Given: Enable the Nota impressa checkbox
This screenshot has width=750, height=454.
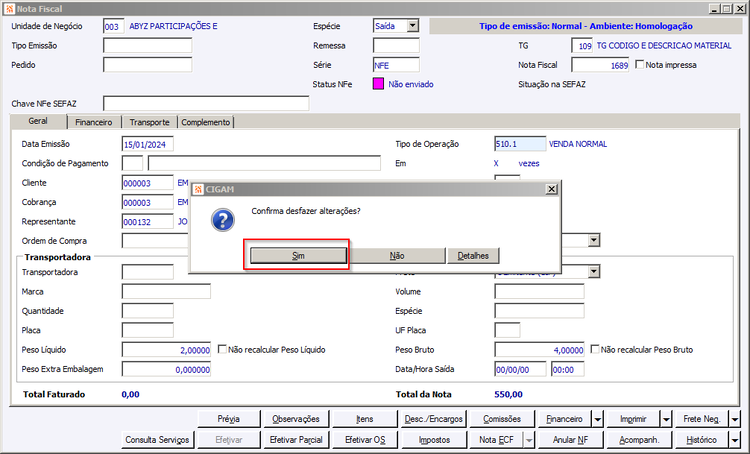Looking at the screenshot, I should pos(640,64).
